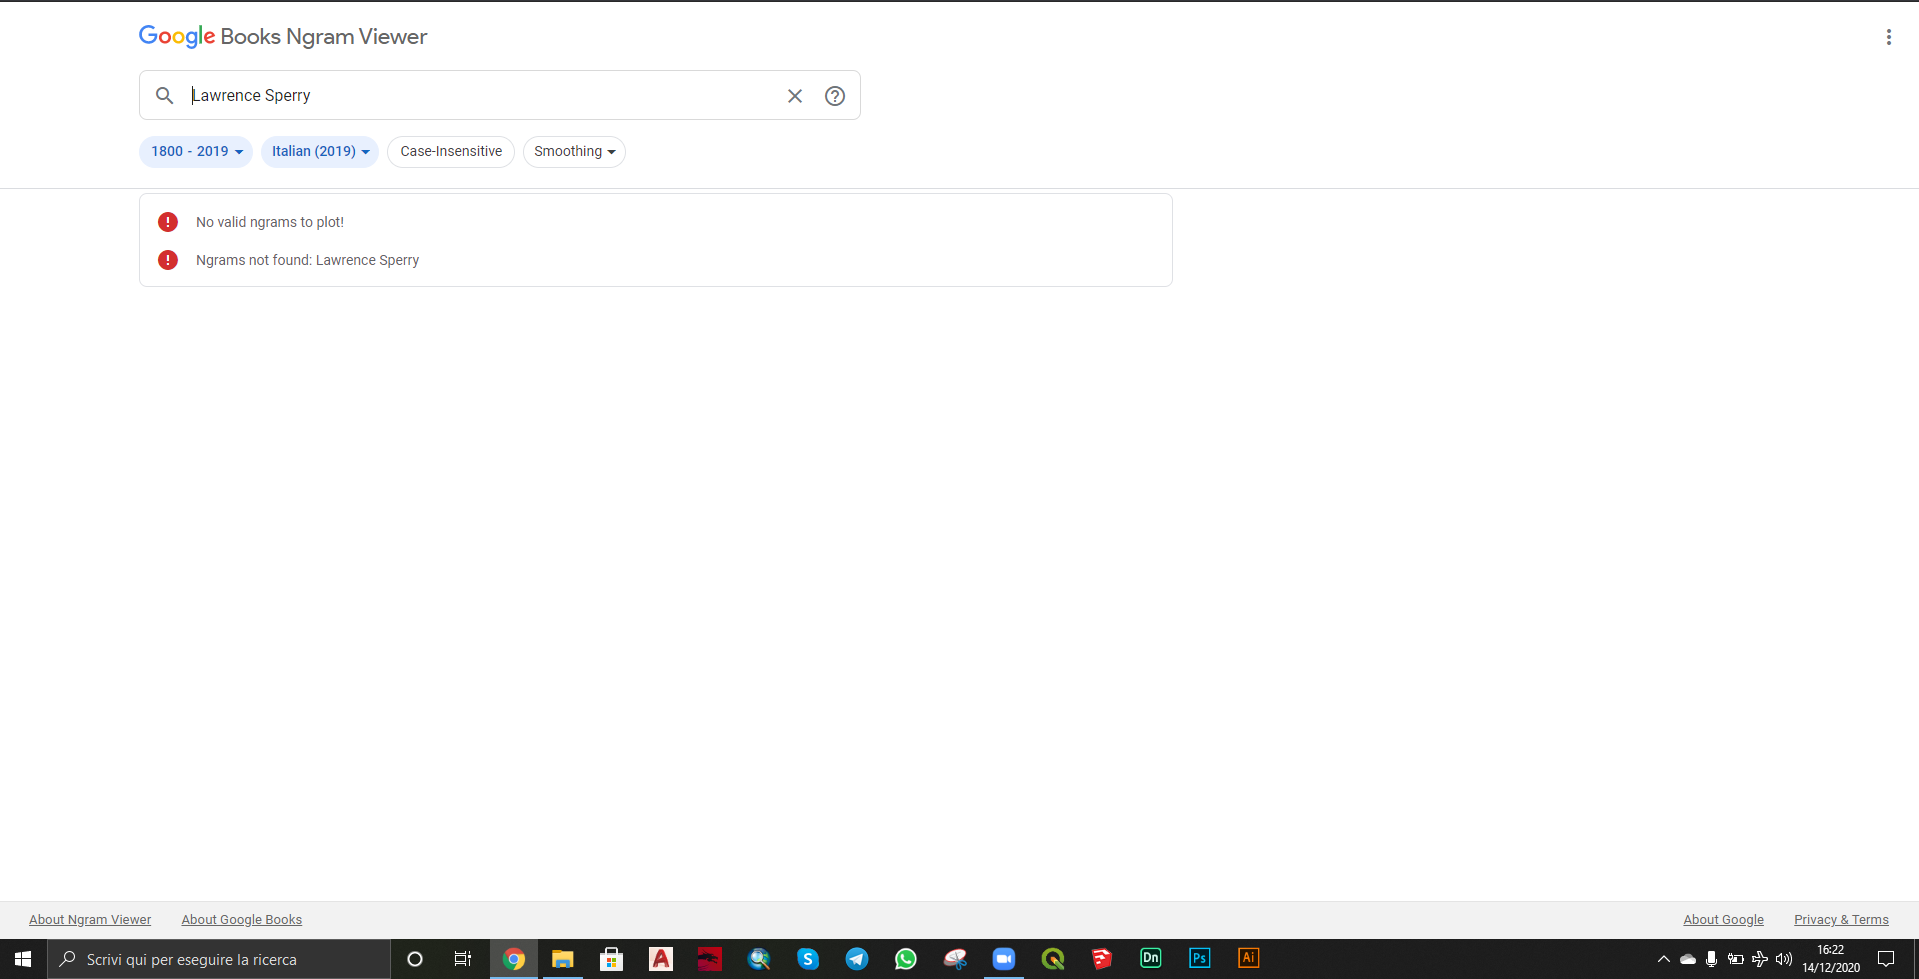
Task: Open WhatsApp from taskbar
Action: 906,959
